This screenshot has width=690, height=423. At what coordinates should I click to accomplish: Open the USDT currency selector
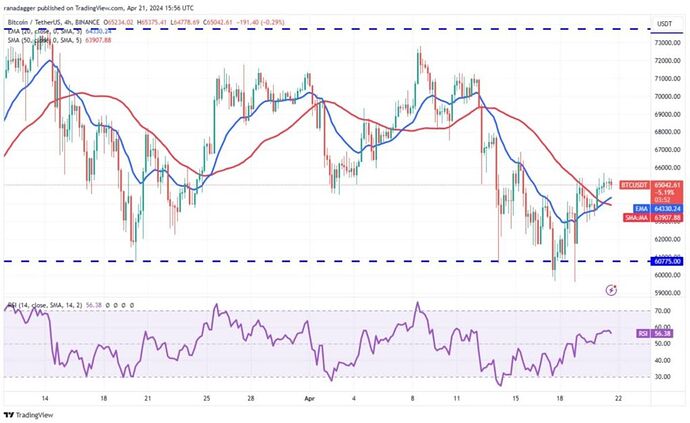(x=664, y=24)
